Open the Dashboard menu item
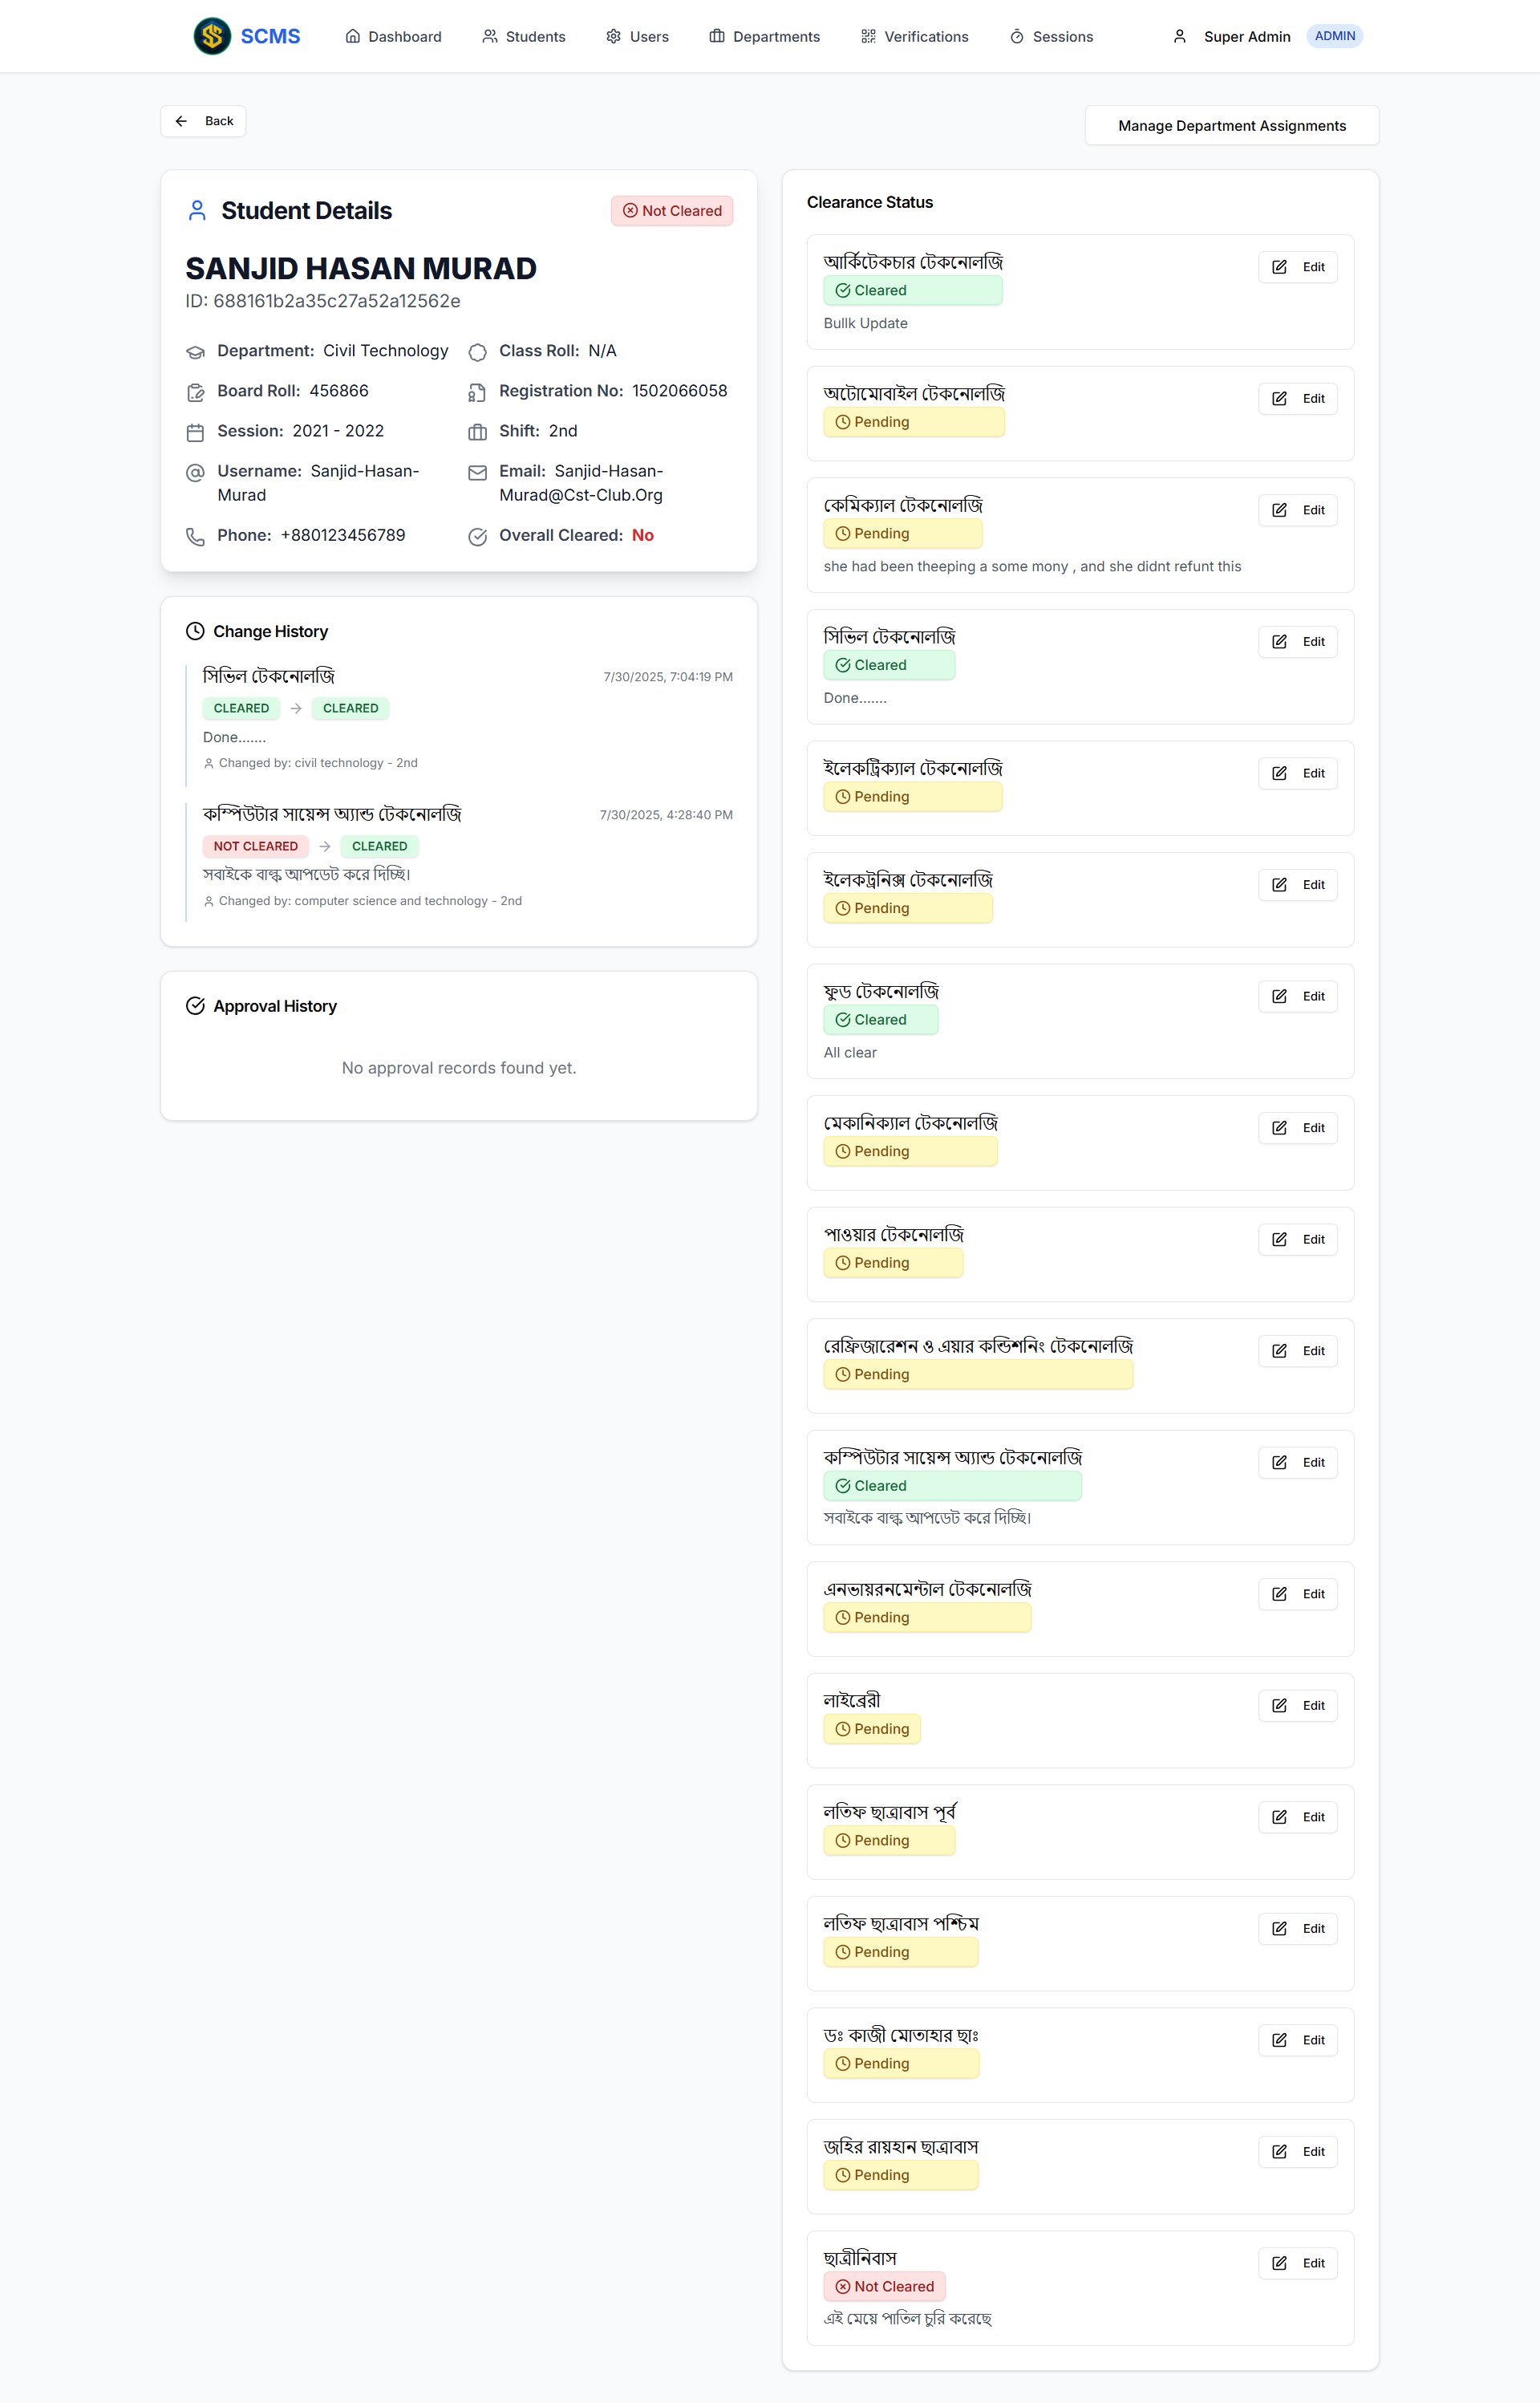The height and width of the screenshot is (2403, 1540). [x=393, y=36]
